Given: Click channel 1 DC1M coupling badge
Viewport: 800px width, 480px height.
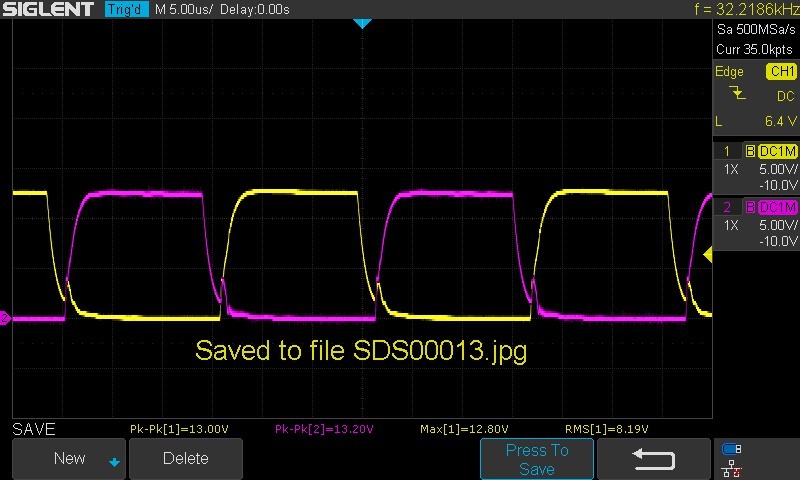Looking at the screenshot, I should (x=777, y=151).
